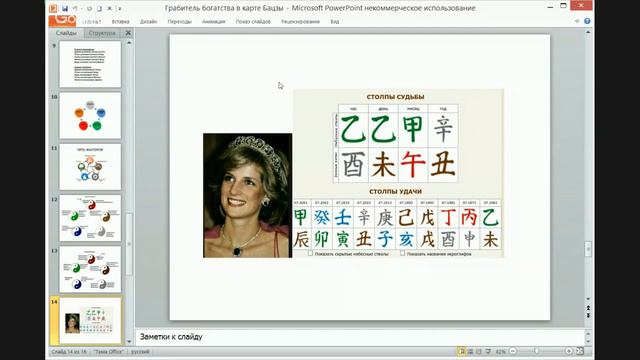The image size is (640, 360).
Task: Open the Вид ribbon tab
Action: point(335,22)
